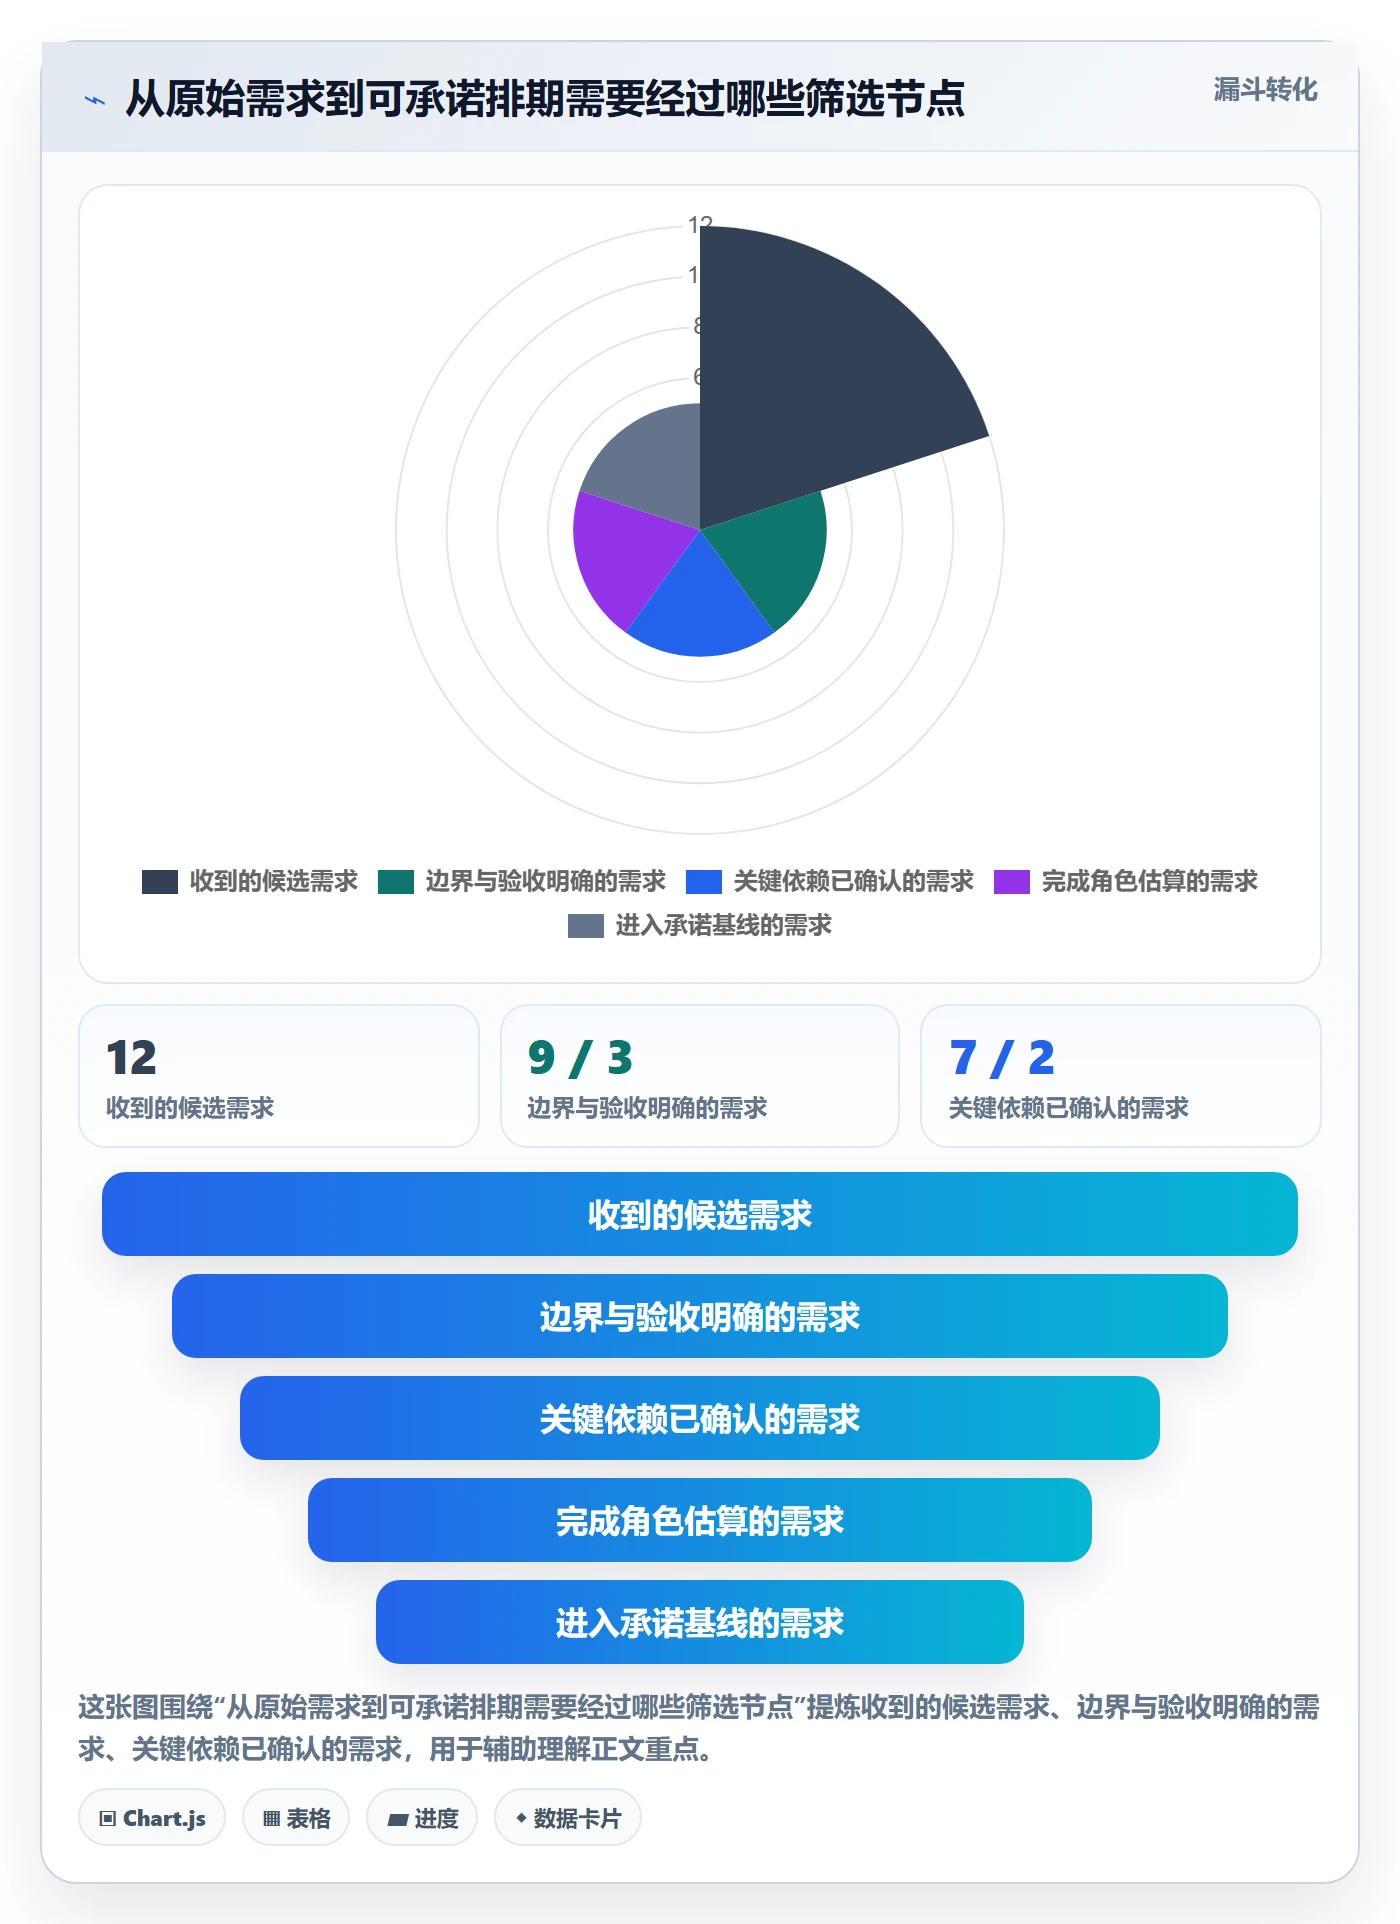Click the 表格 tag label
This screenshot has height=1924, width=1400.
pyautogui.click(x=308, y=1818)
